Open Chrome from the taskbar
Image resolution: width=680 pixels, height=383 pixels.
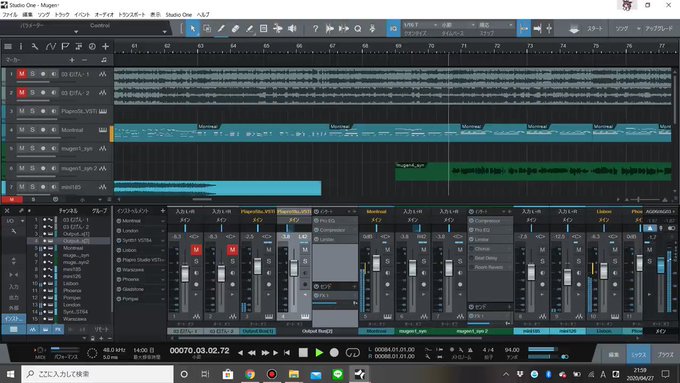pos(250,374)
